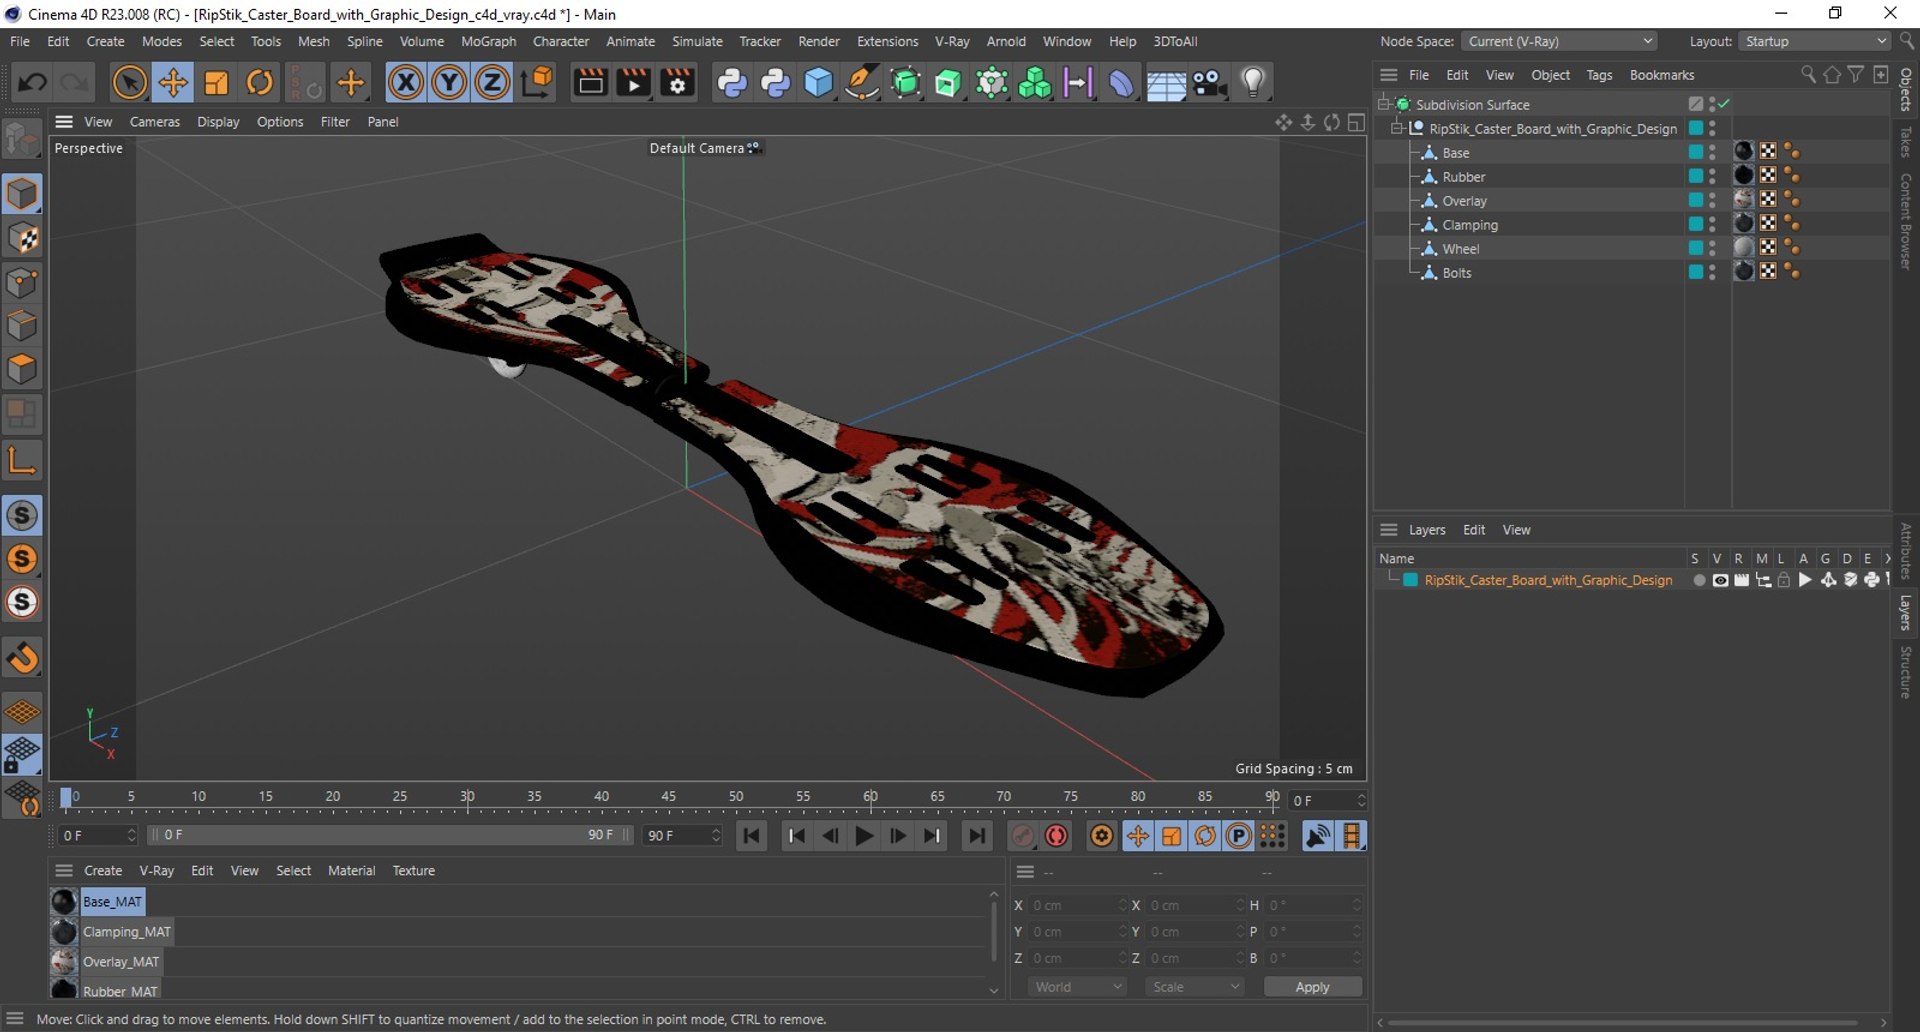Click the timeline preview range slider bar
This screenshot has height=1032, width=1920.
point(390,835)
